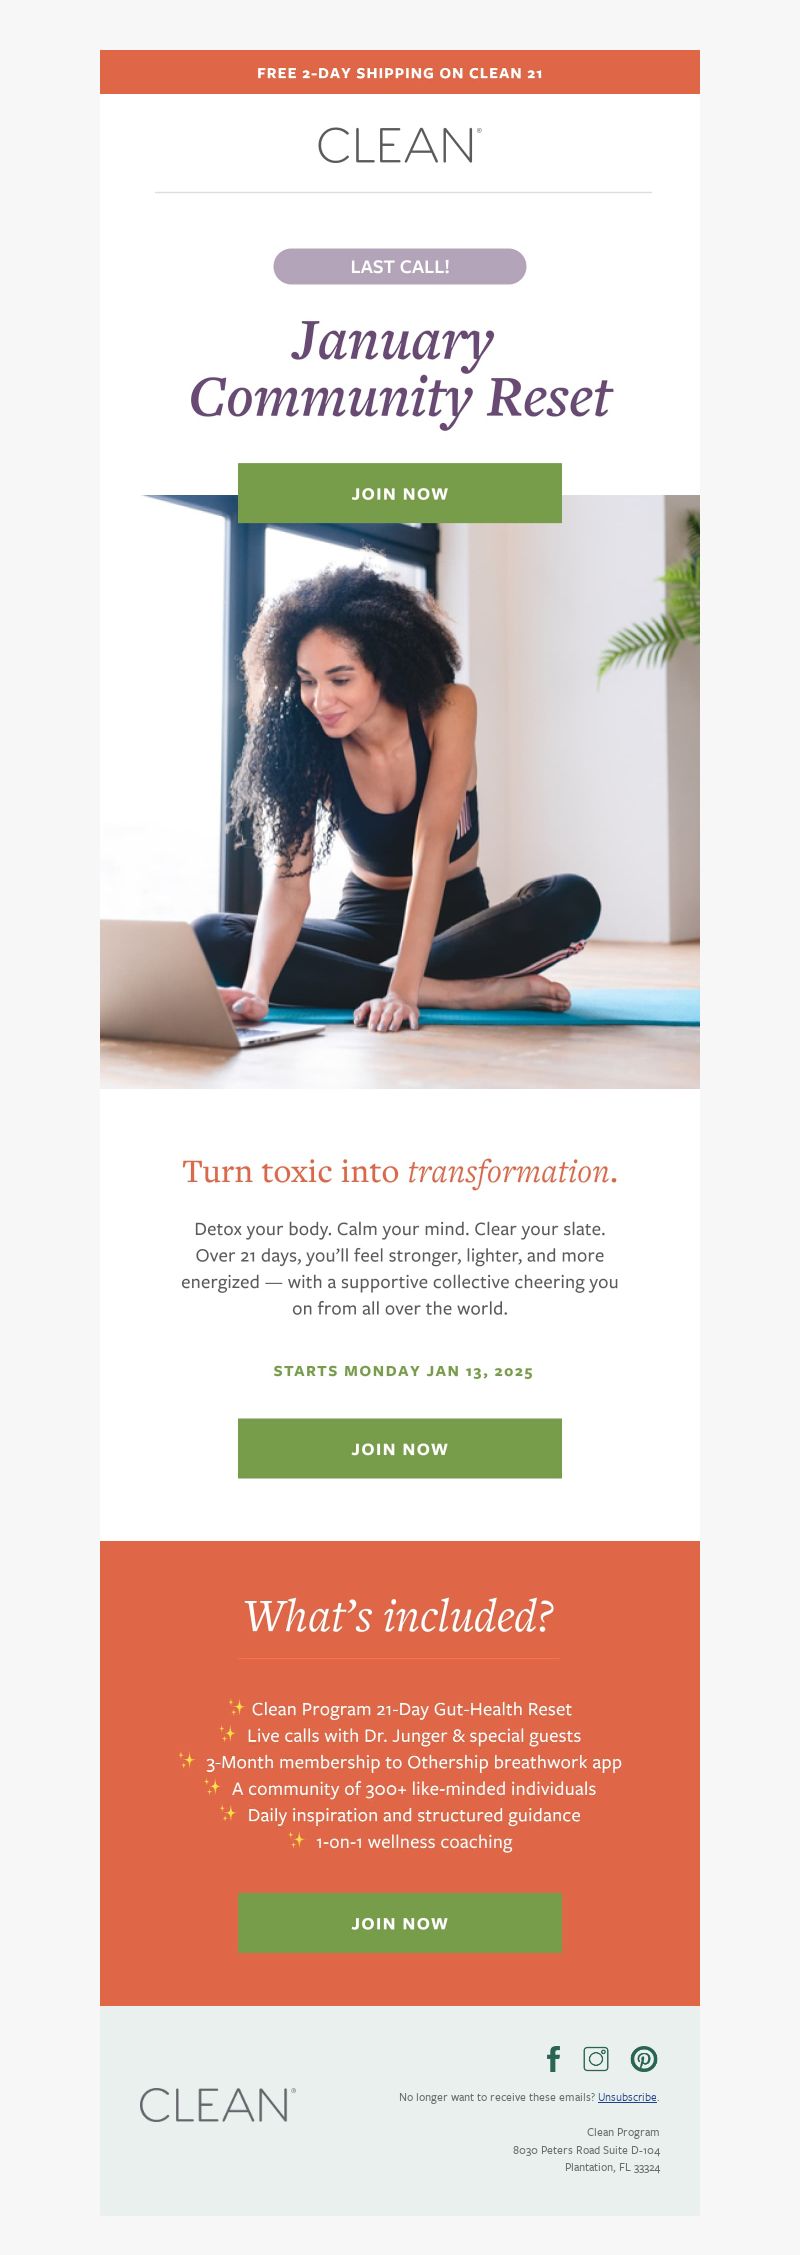Image resolution: width=800 pixels, height=2255 pixels.
Task: Click Join Now below the start date
Action: [400, 1448]
